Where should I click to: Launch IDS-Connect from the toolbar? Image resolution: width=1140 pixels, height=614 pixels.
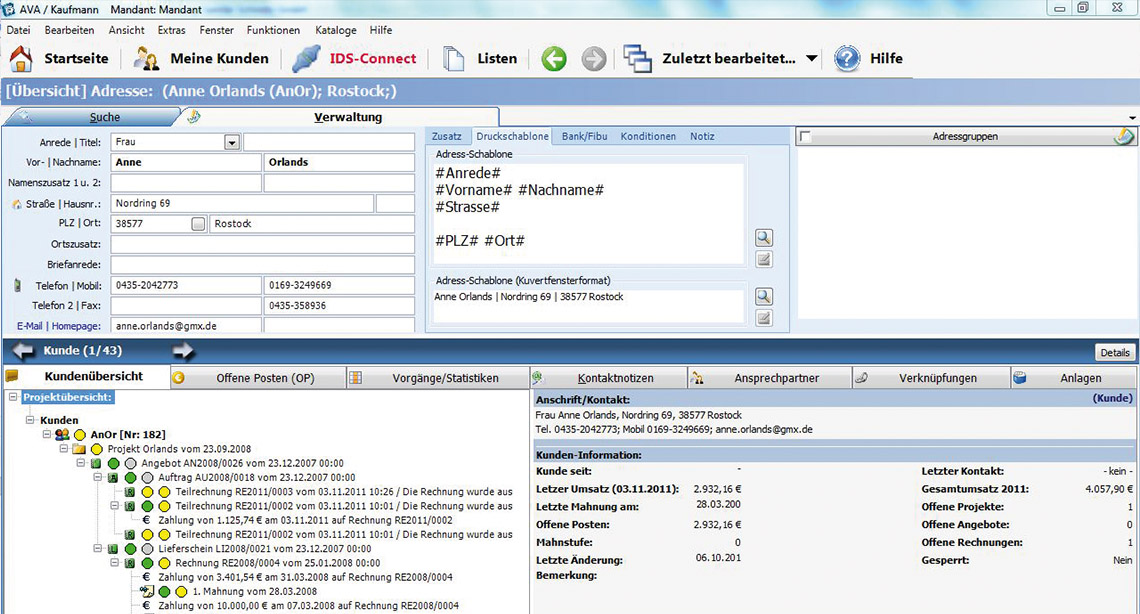(x=306, y=59)
